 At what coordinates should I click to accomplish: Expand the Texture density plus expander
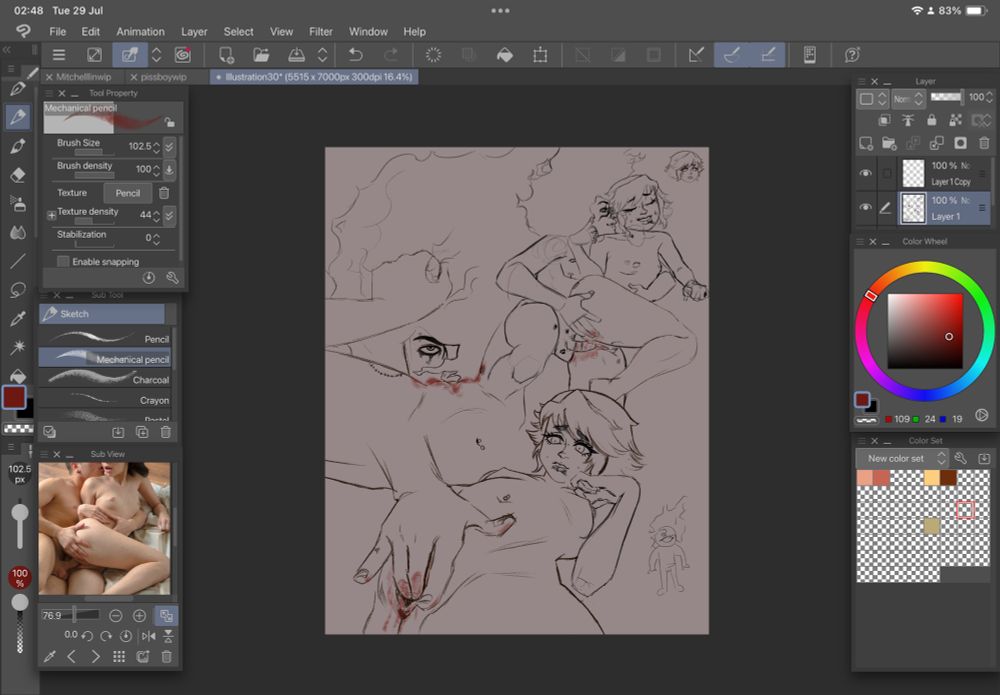click(52, 216)
